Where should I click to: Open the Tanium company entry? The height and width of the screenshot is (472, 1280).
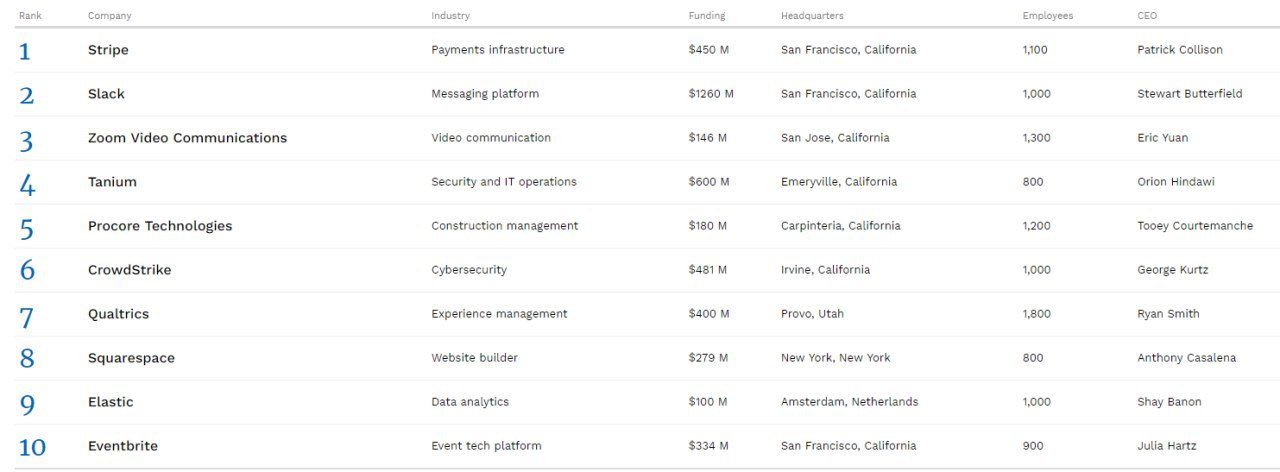coord(112,182)
